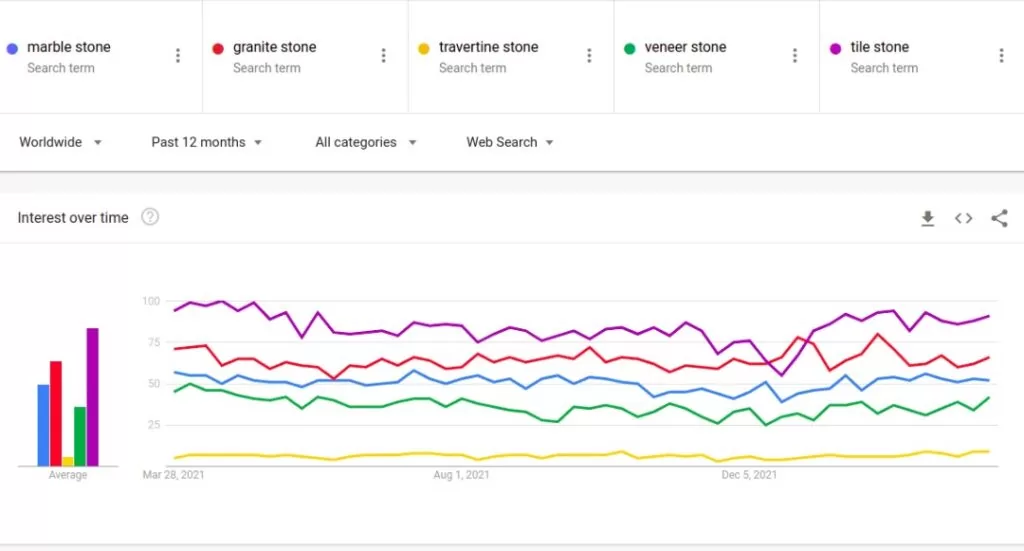Open the travertine stone three-dot options menu

click(x=589, y=56)
